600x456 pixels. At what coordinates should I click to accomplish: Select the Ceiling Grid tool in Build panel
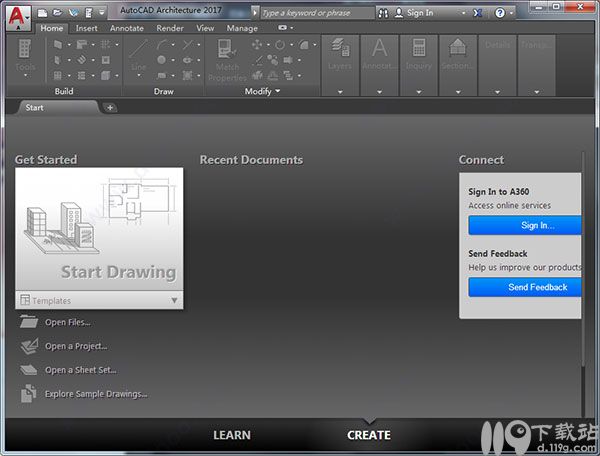click(82, 75)
